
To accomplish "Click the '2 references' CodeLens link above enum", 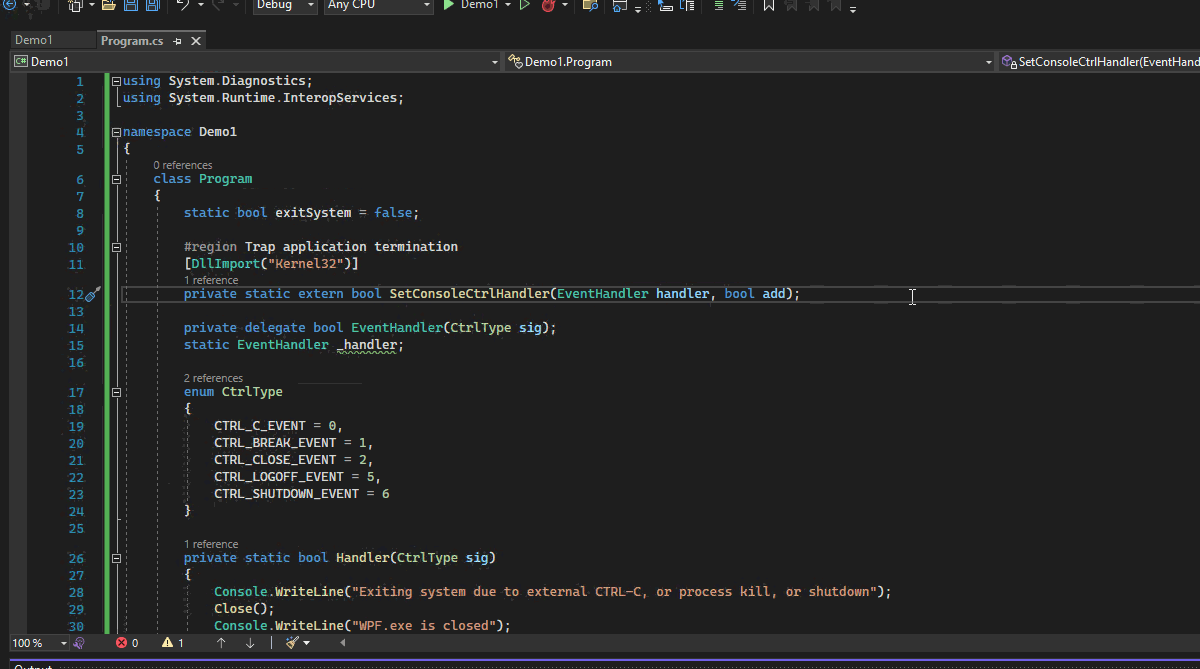I will (213, 378).
